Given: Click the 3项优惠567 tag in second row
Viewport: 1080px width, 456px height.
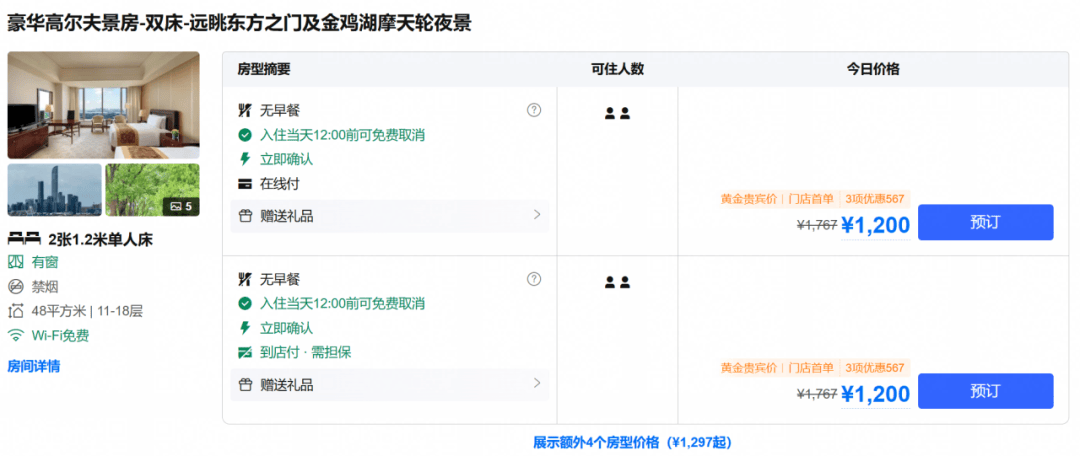Looking at the screenshot, I should (874, 368).
